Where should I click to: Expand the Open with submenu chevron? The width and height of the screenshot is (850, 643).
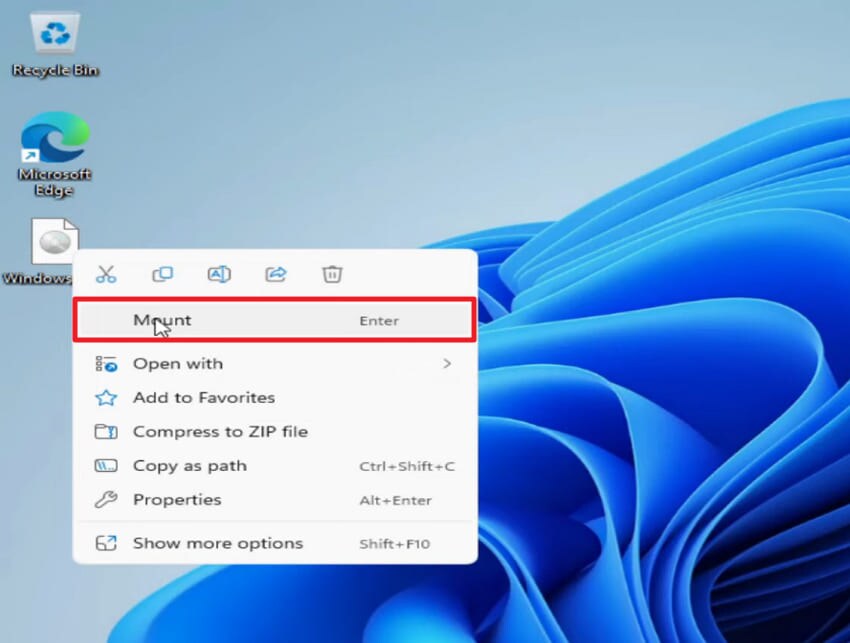pos(447,363)
